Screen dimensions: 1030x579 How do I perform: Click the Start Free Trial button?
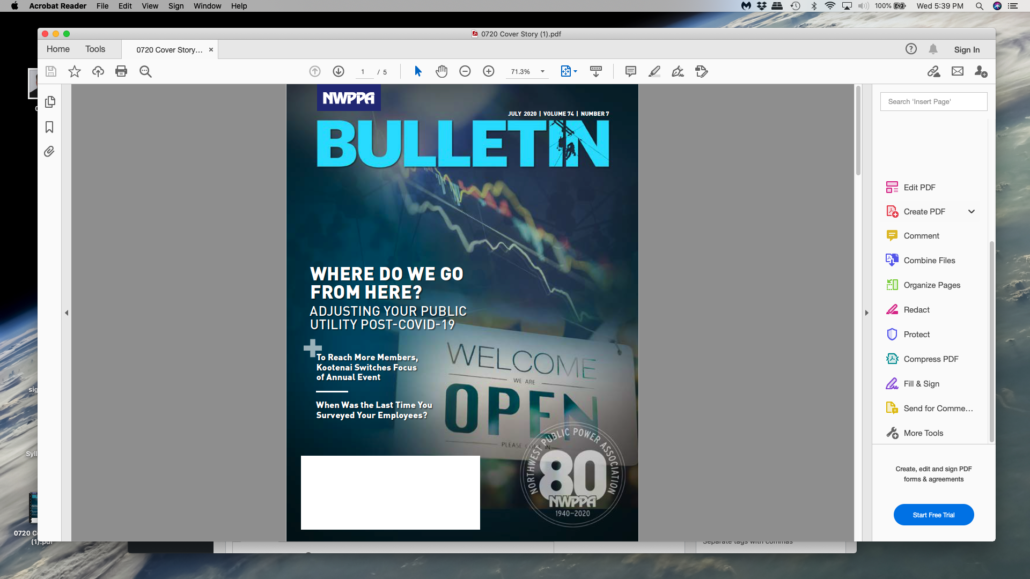pos(933,515)
